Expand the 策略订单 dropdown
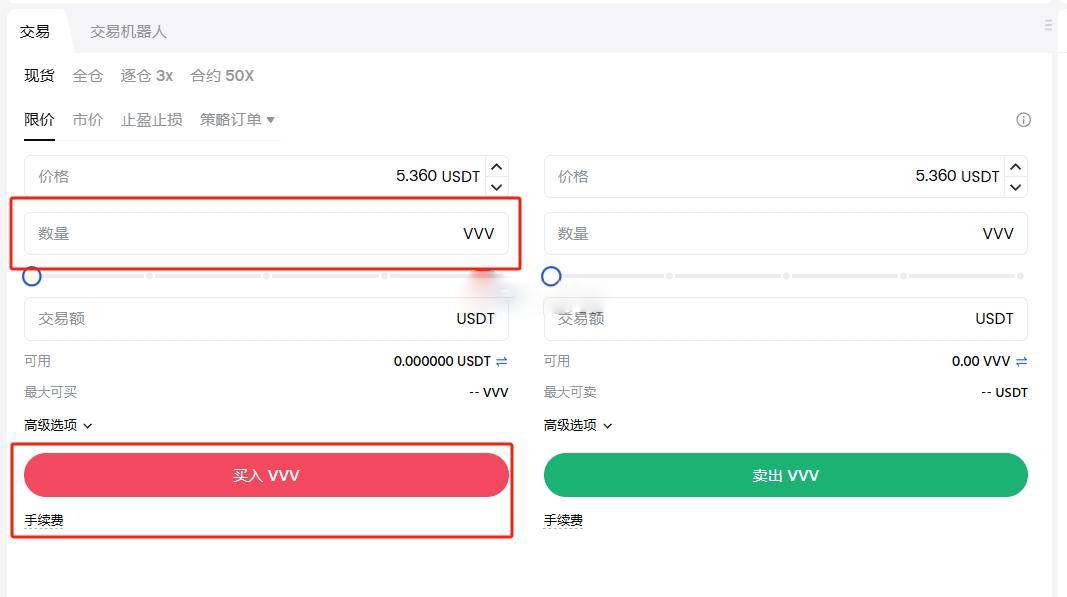 237,120
